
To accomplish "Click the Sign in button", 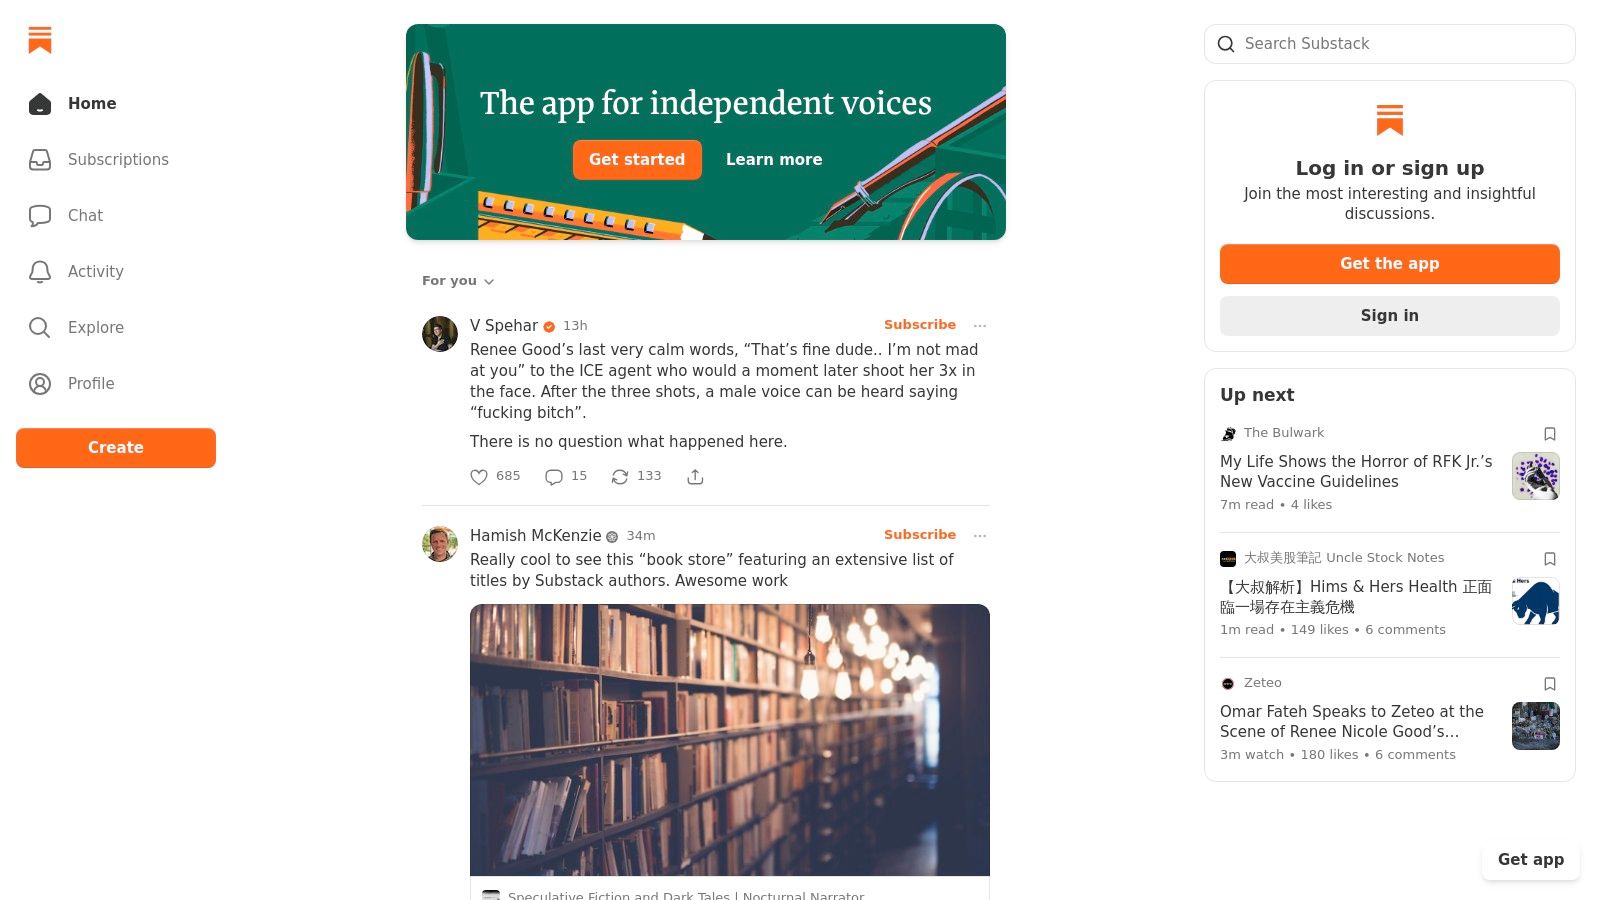I will coord(1389,316).
